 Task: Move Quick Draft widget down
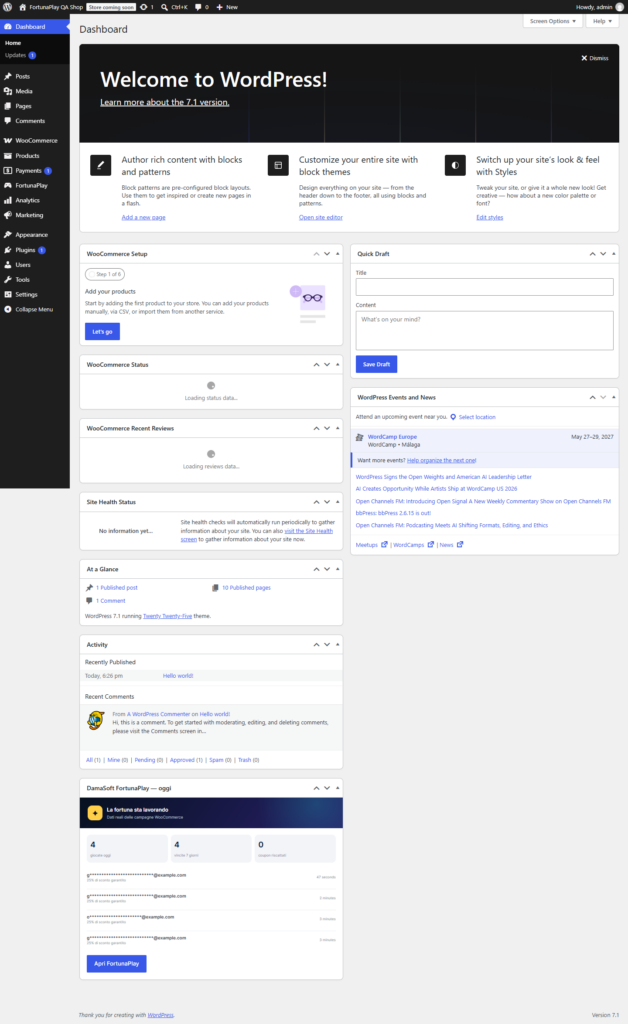coord(603,254)
